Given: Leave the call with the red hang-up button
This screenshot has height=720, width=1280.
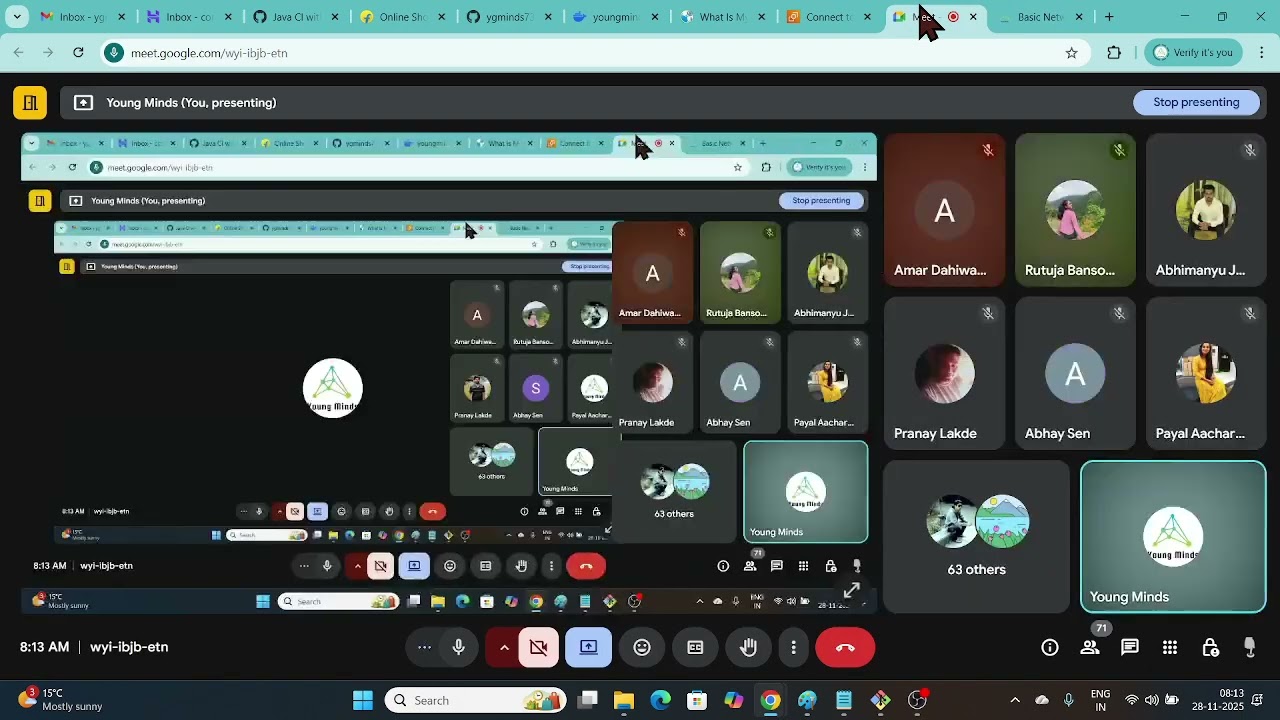Looking at the screenshot, I should point(845,647).
